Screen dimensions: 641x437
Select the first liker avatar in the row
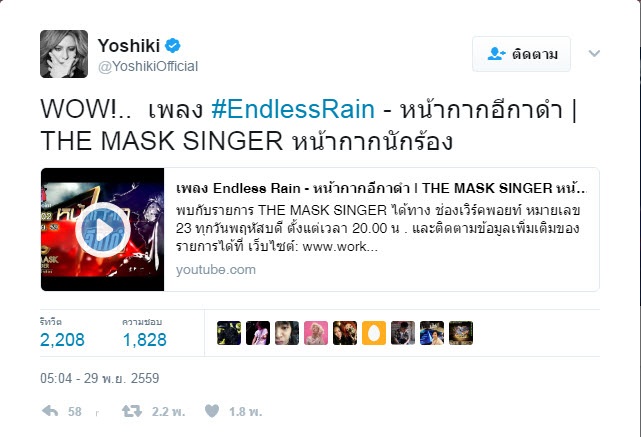click(229, 333)
